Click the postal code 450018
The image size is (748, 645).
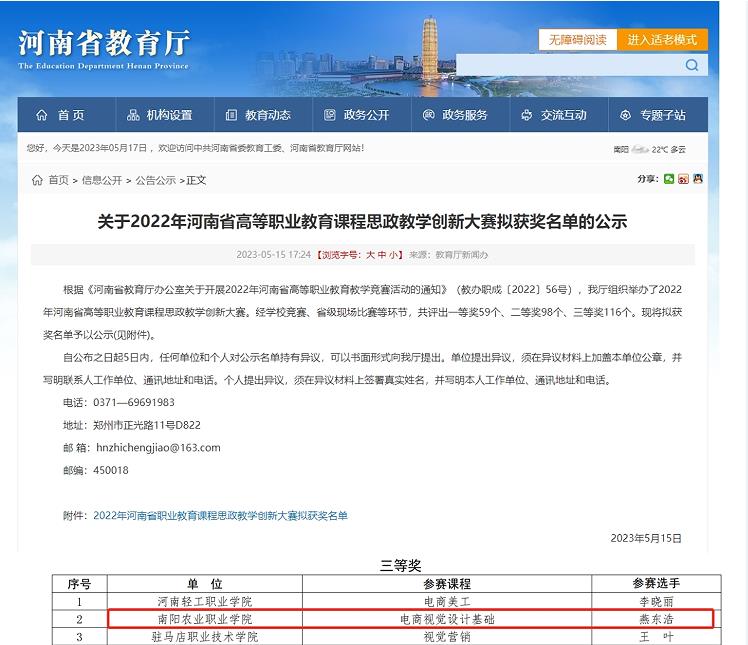[111, 470]
